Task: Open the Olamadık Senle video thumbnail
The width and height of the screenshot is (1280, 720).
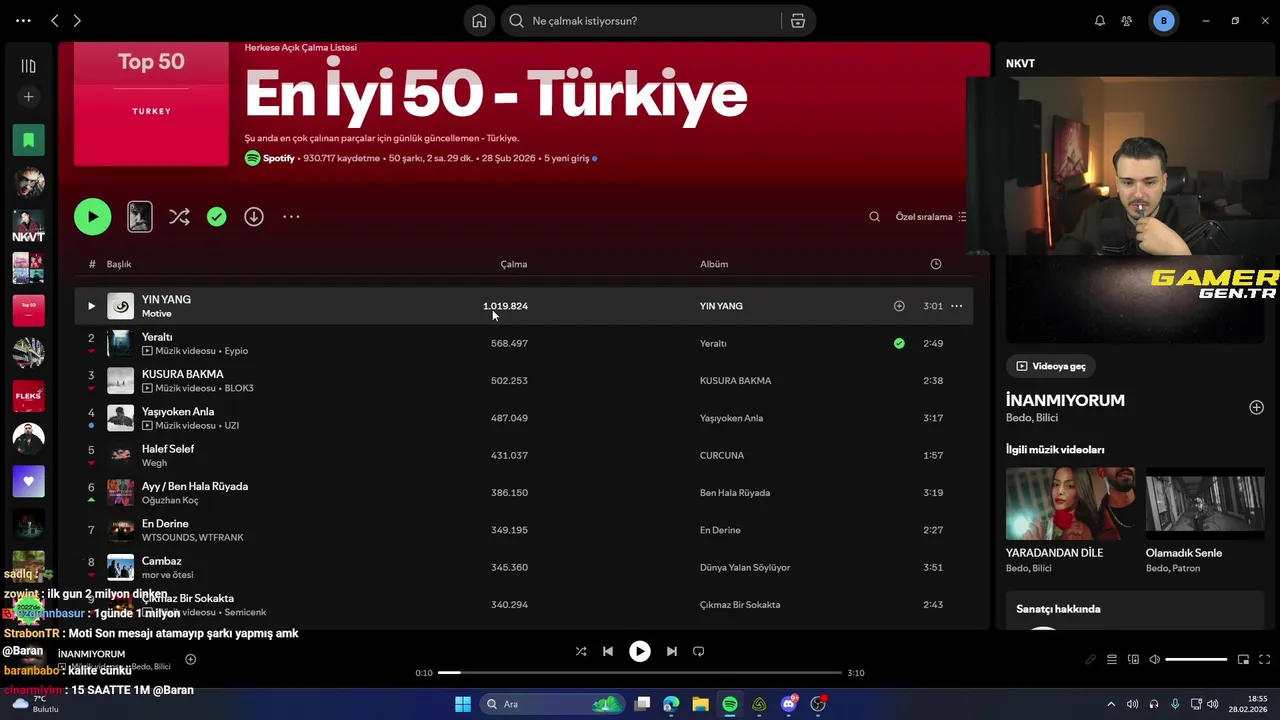Action: coord(1205,503)
